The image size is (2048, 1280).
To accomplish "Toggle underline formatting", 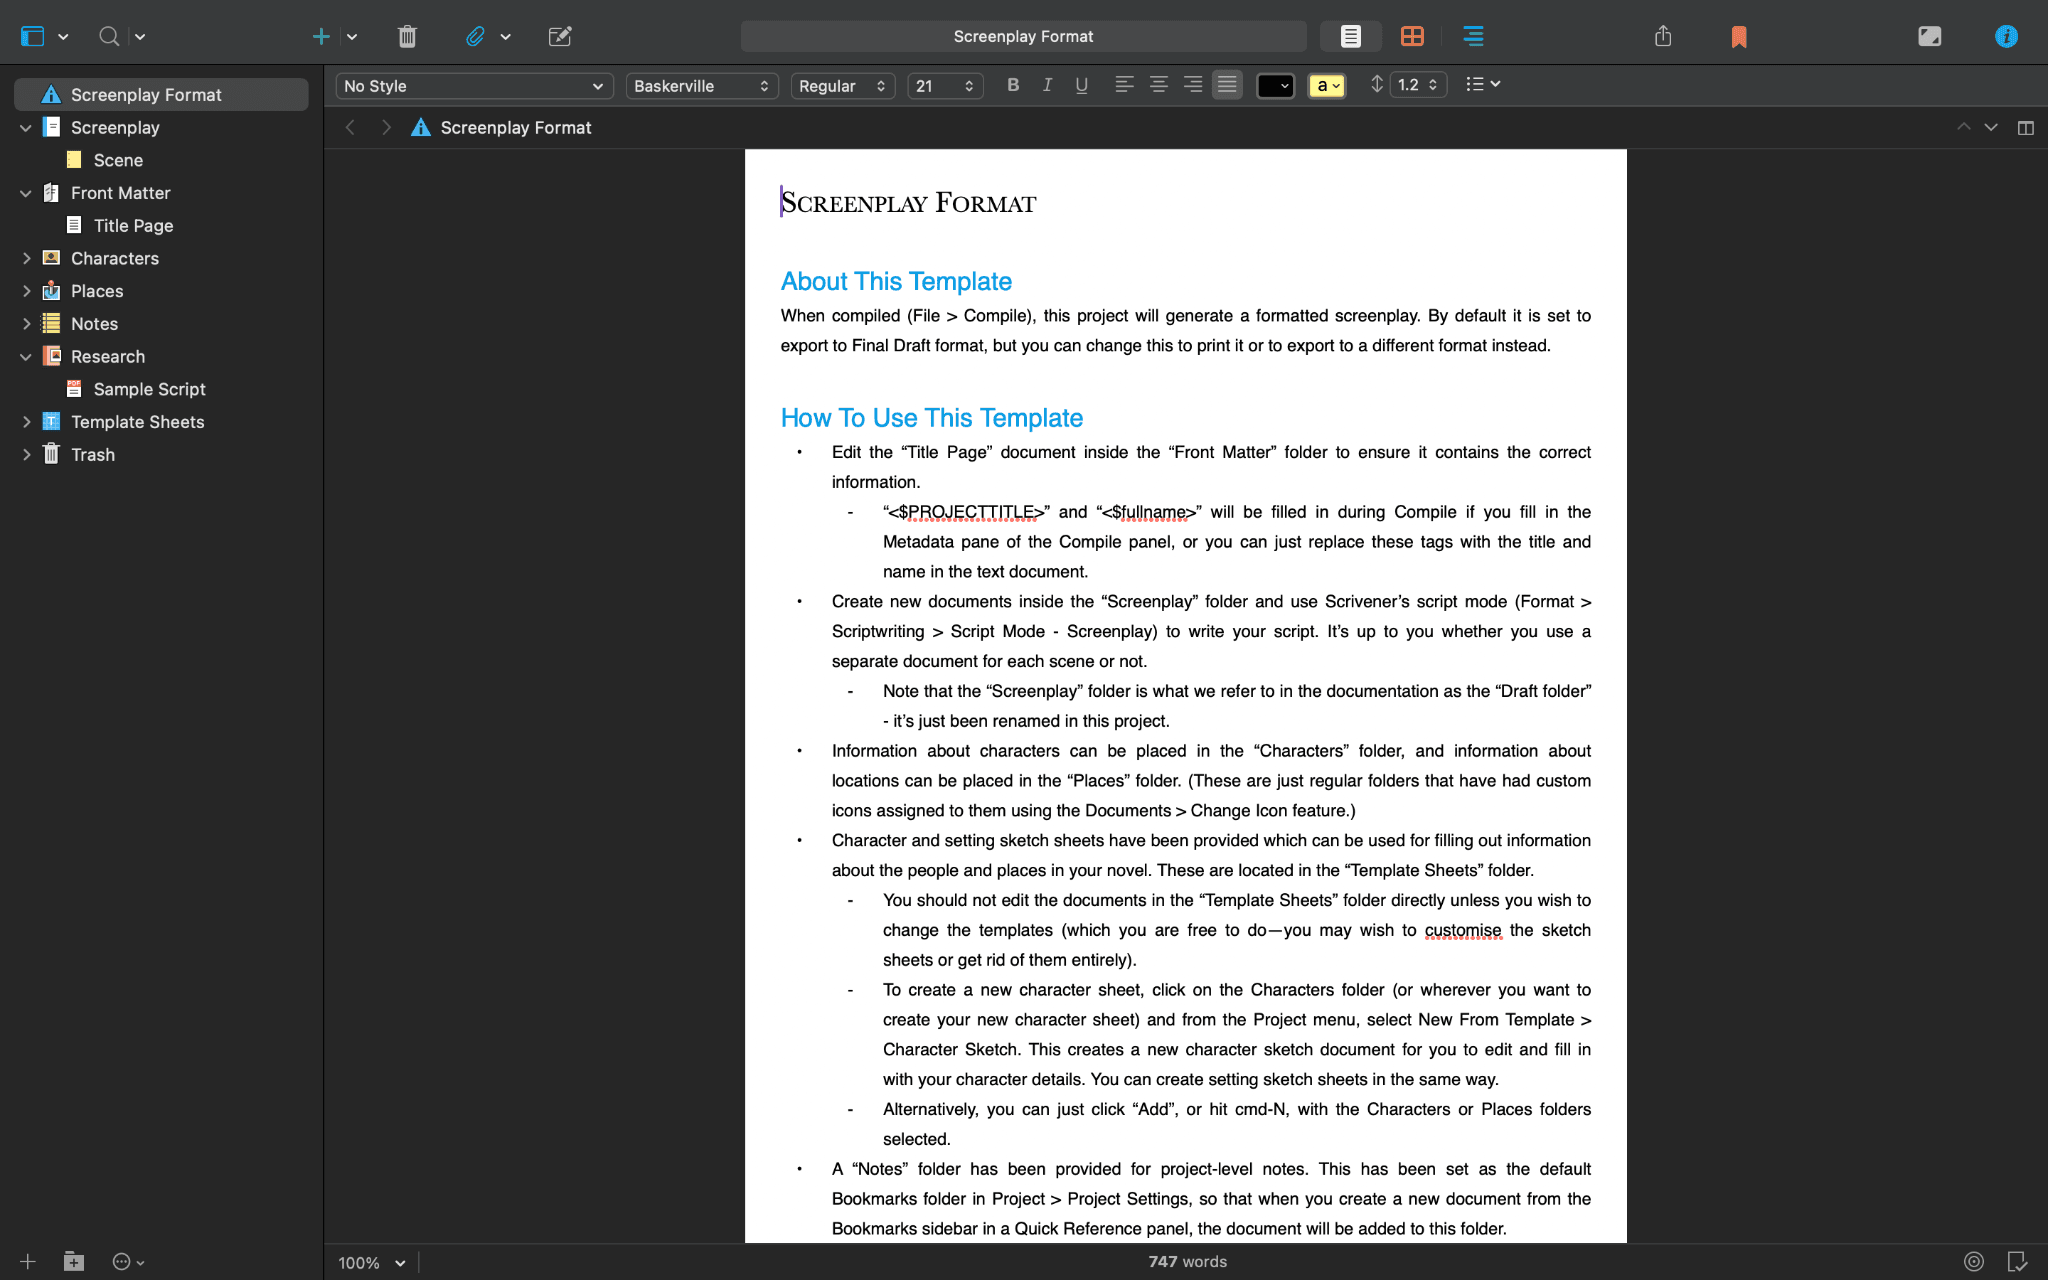I will 1080,85.
